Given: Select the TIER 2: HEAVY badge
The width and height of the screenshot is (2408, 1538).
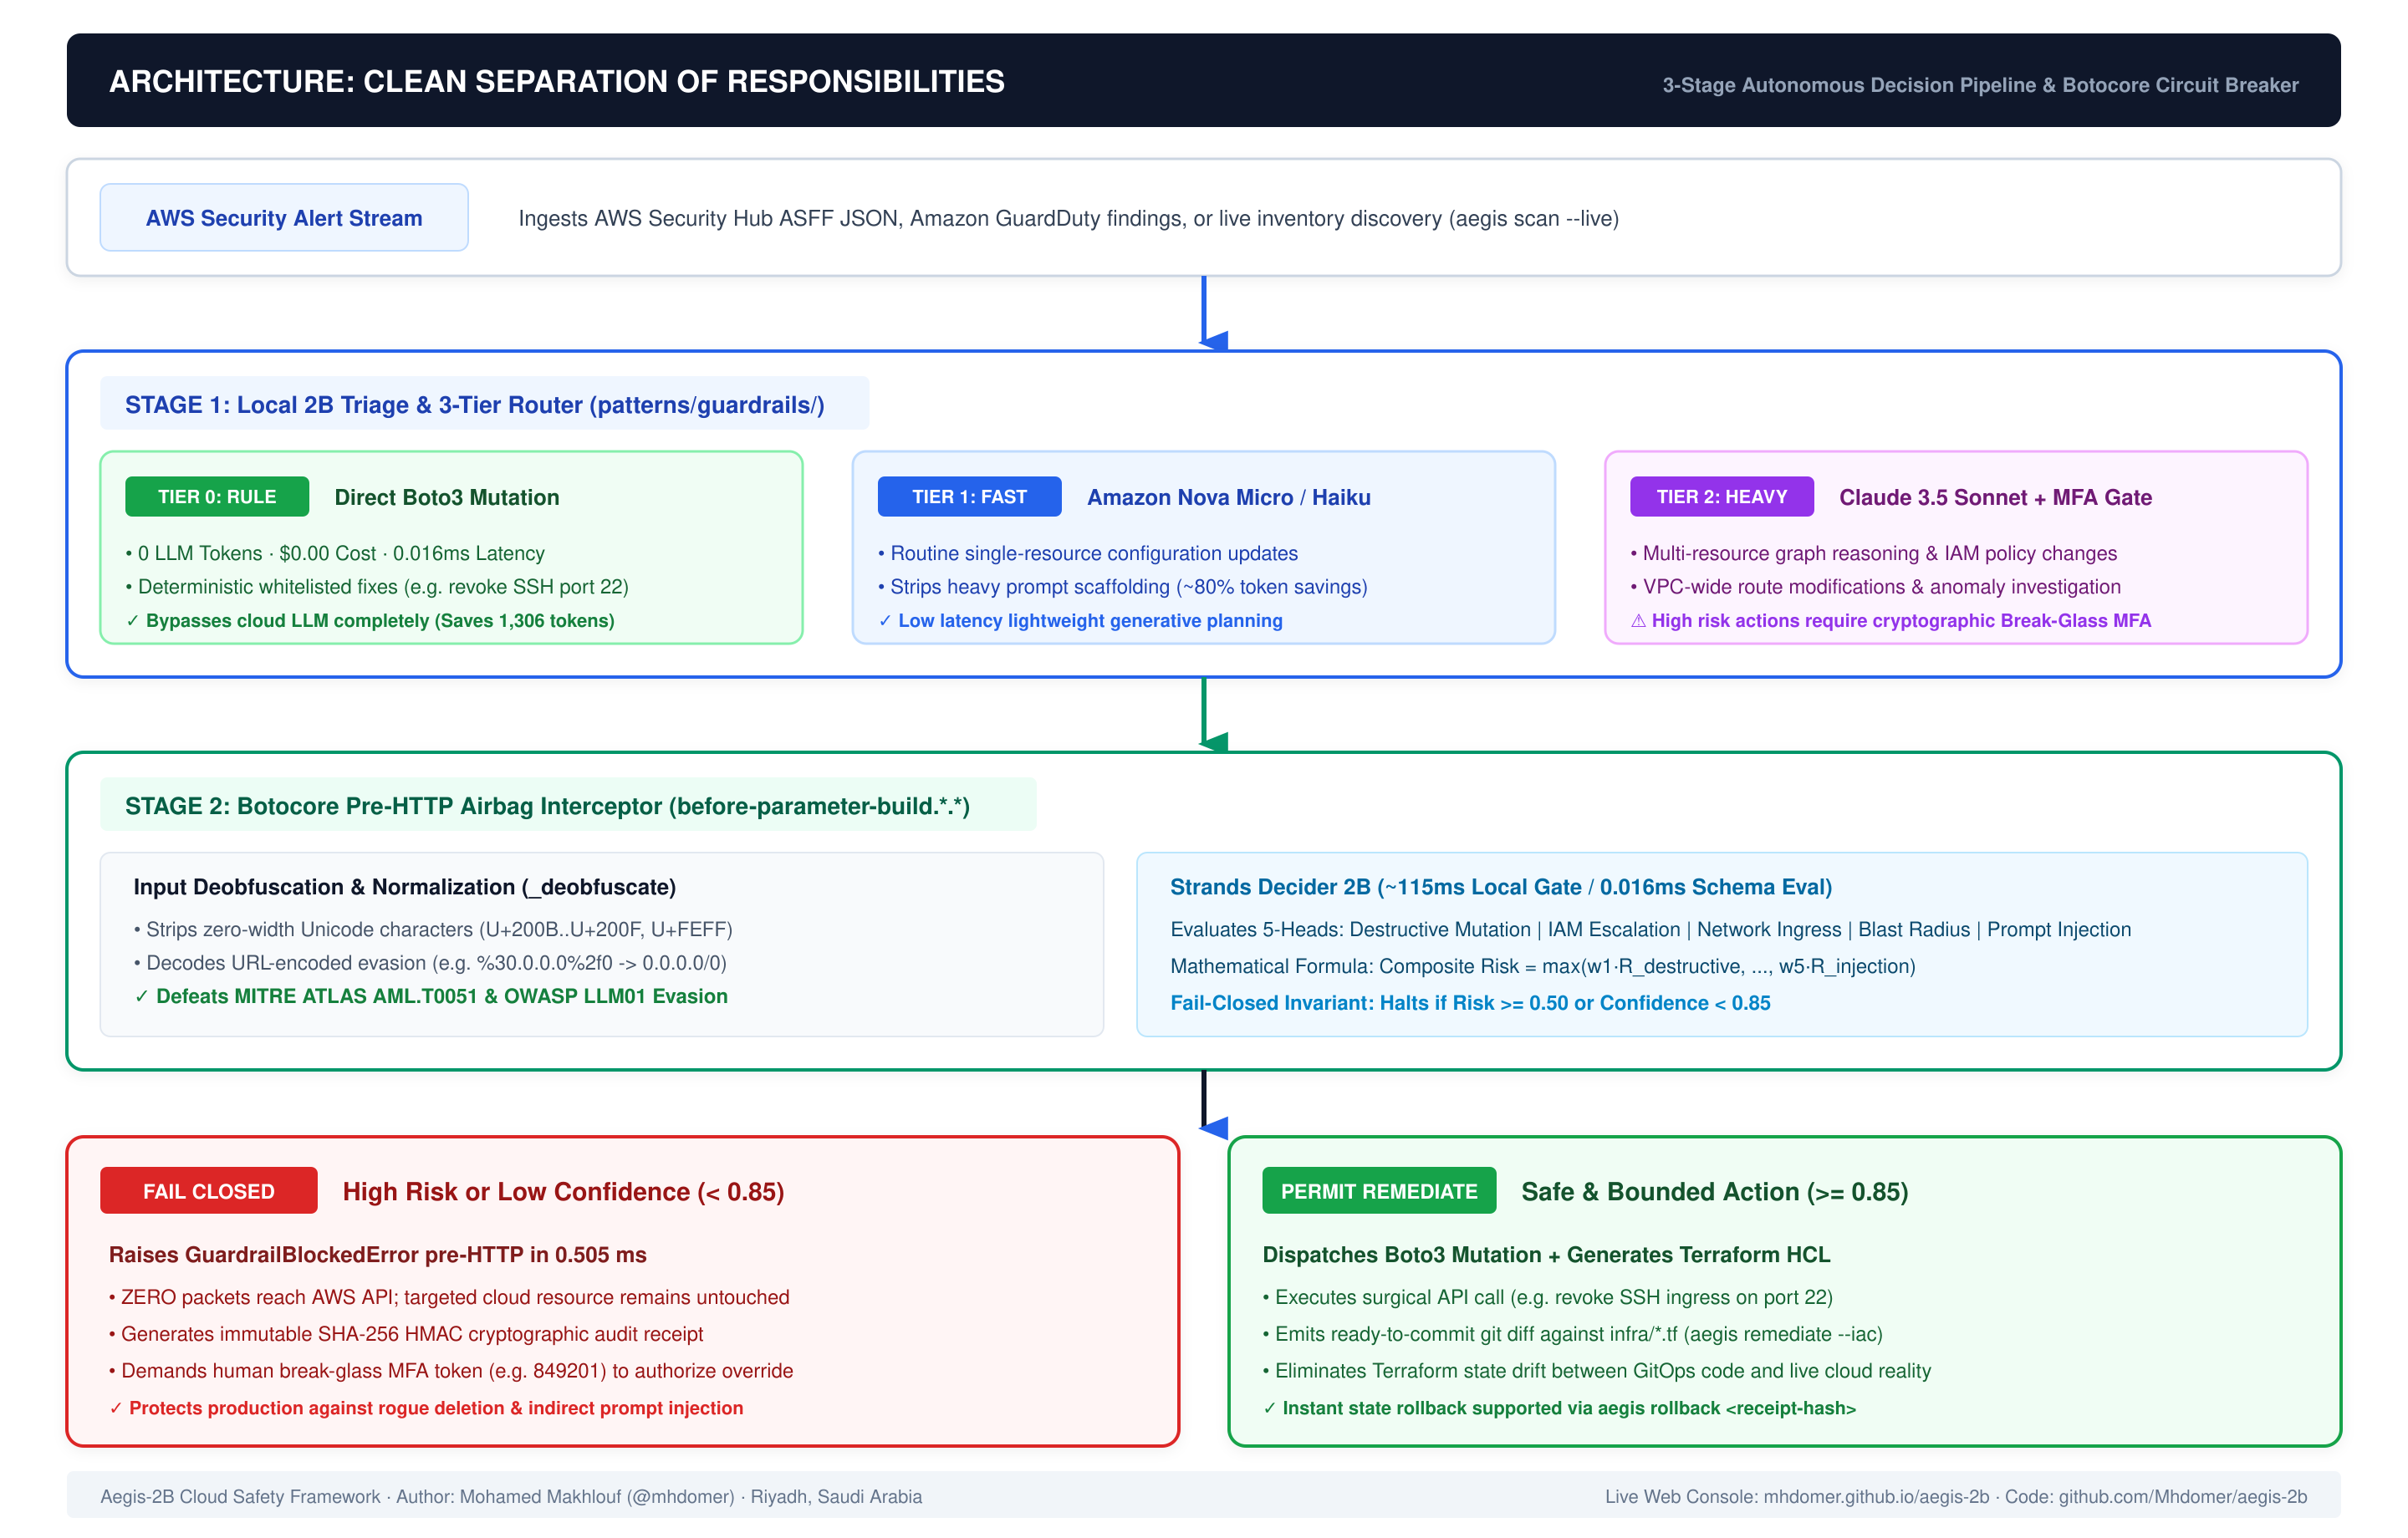Looking at the screenshot, I should tap(1721, 497).
